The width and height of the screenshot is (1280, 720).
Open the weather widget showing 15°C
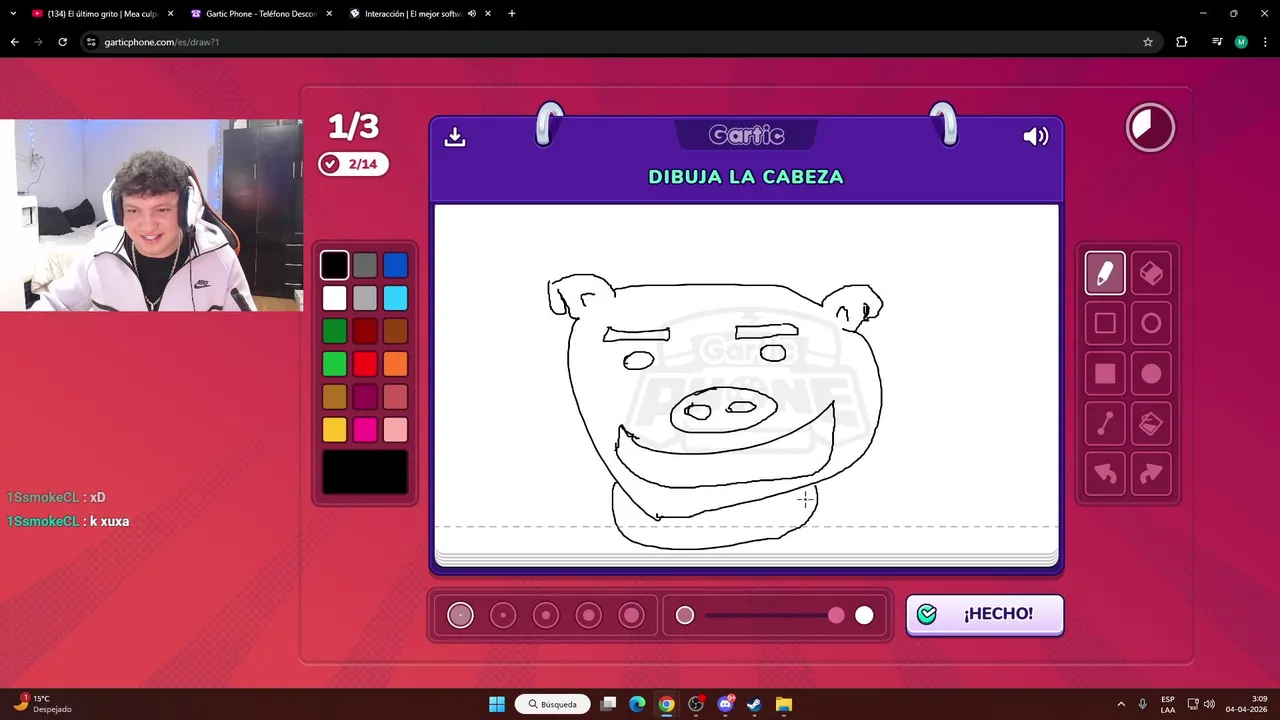[42, 704]
